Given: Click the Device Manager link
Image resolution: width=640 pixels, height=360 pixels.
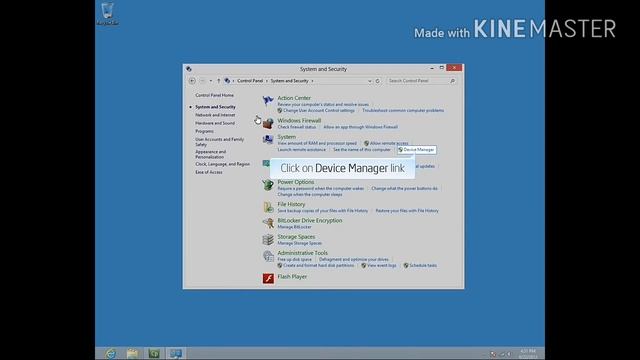Looking at the screenshot, I should coord(417,150).
